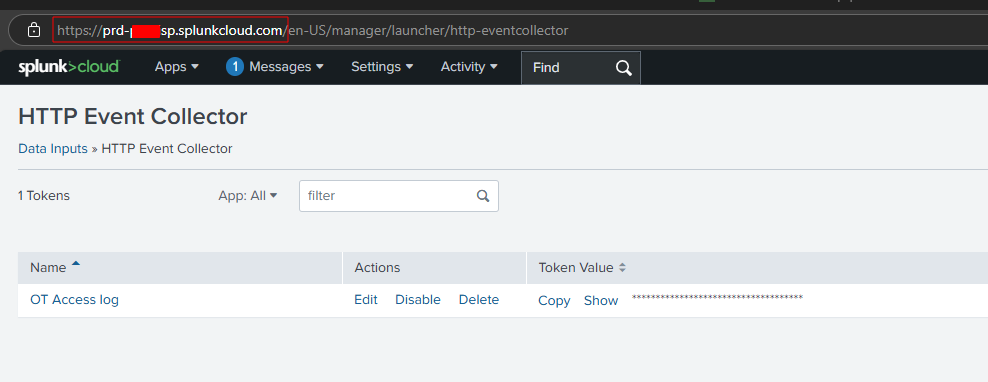
Task: Disable the OT Access log token
Action: tap(418, 300)
